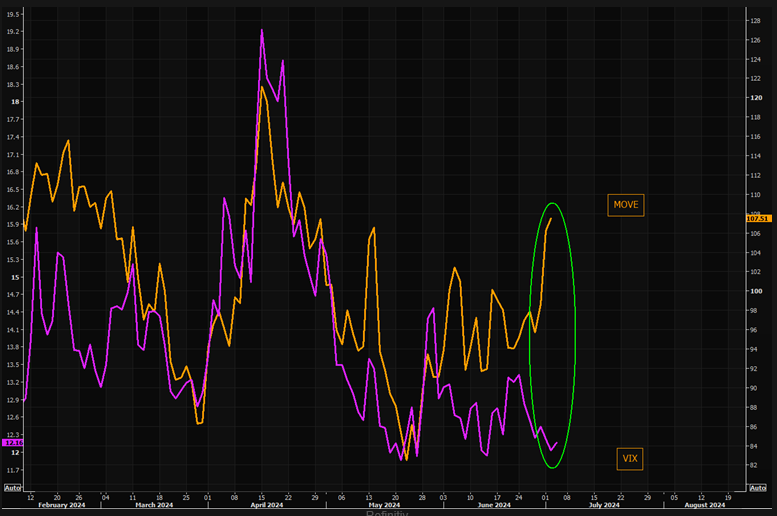Click the Auto button on left axis

pos(13,488)
